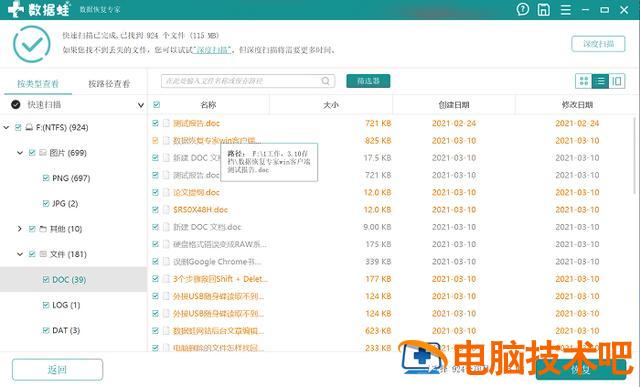The height and width of the screenshot is (387, 640).
Task: Follow the 深度扫描 hyperlink in message
Action: [213, 50]
